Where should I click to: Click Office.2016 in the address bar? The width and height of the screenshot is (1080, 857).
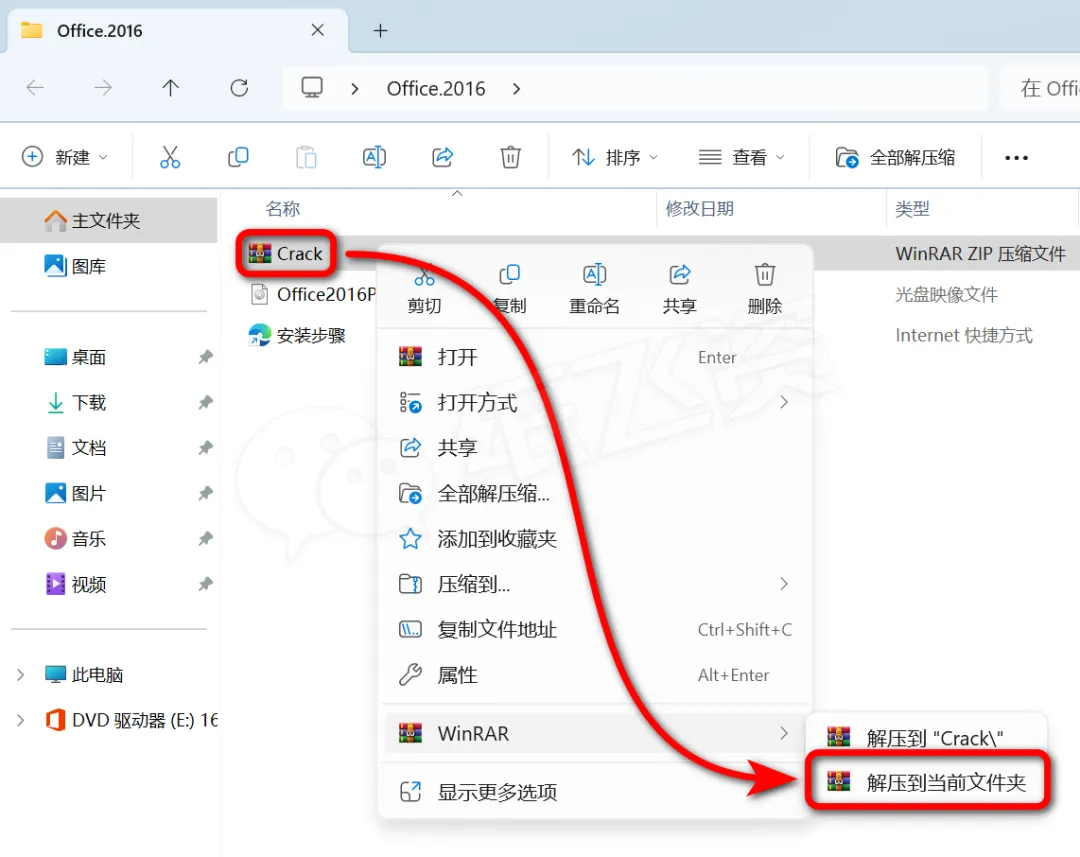click(436, 89)
